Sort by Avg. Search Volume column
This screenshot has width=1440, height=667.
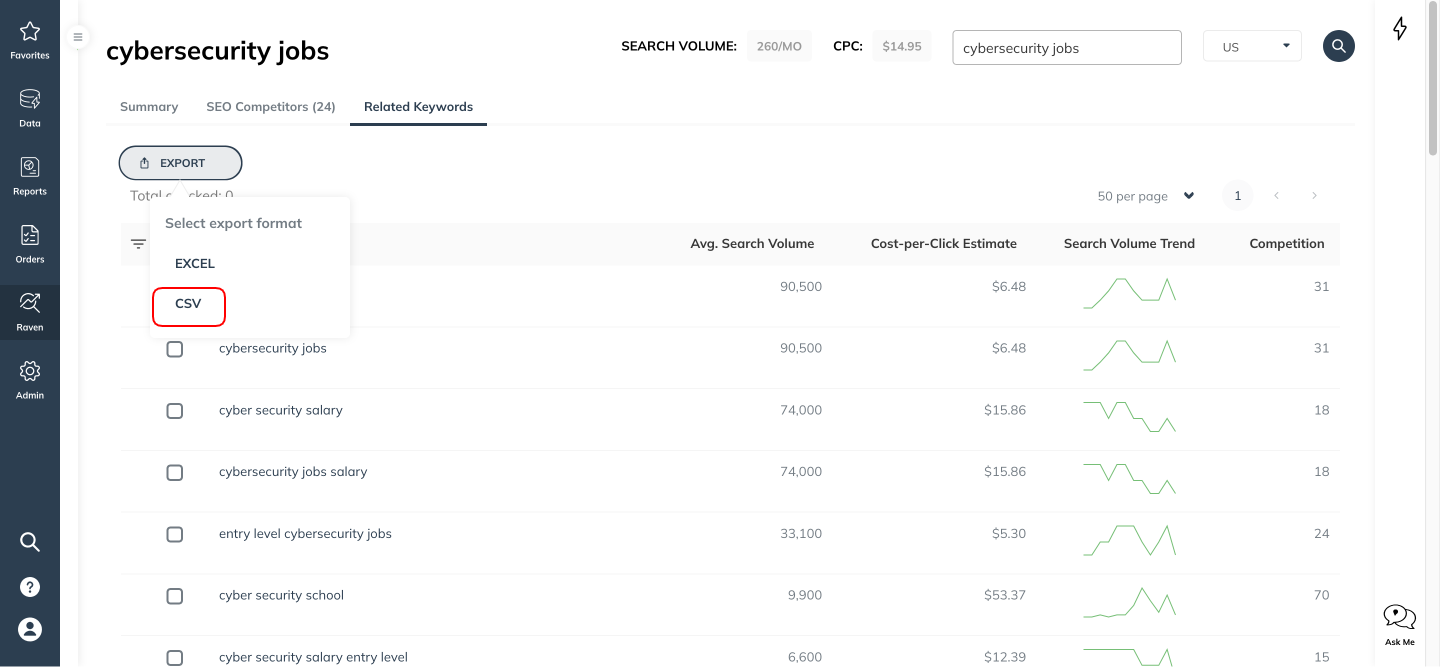(752, 243)
